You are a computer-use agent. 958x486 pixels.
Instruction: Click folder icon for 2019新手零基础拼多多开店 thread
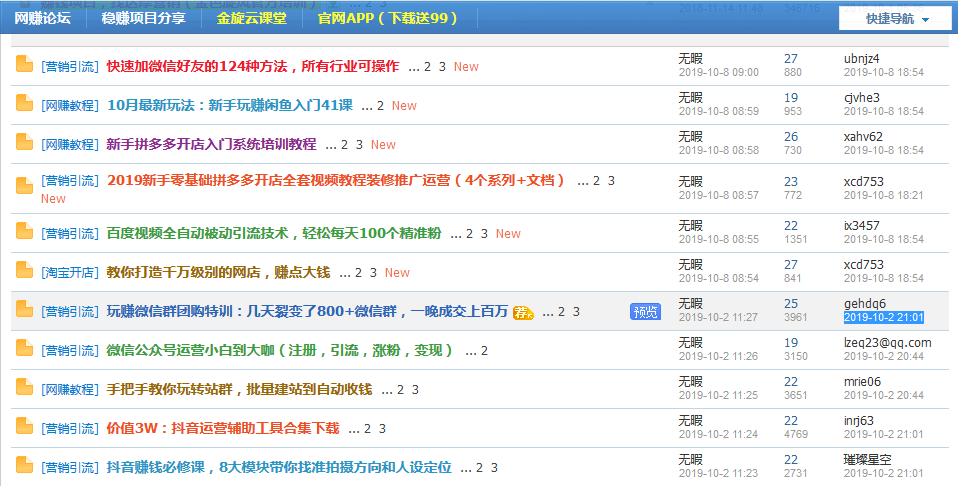tap(24, 186)
